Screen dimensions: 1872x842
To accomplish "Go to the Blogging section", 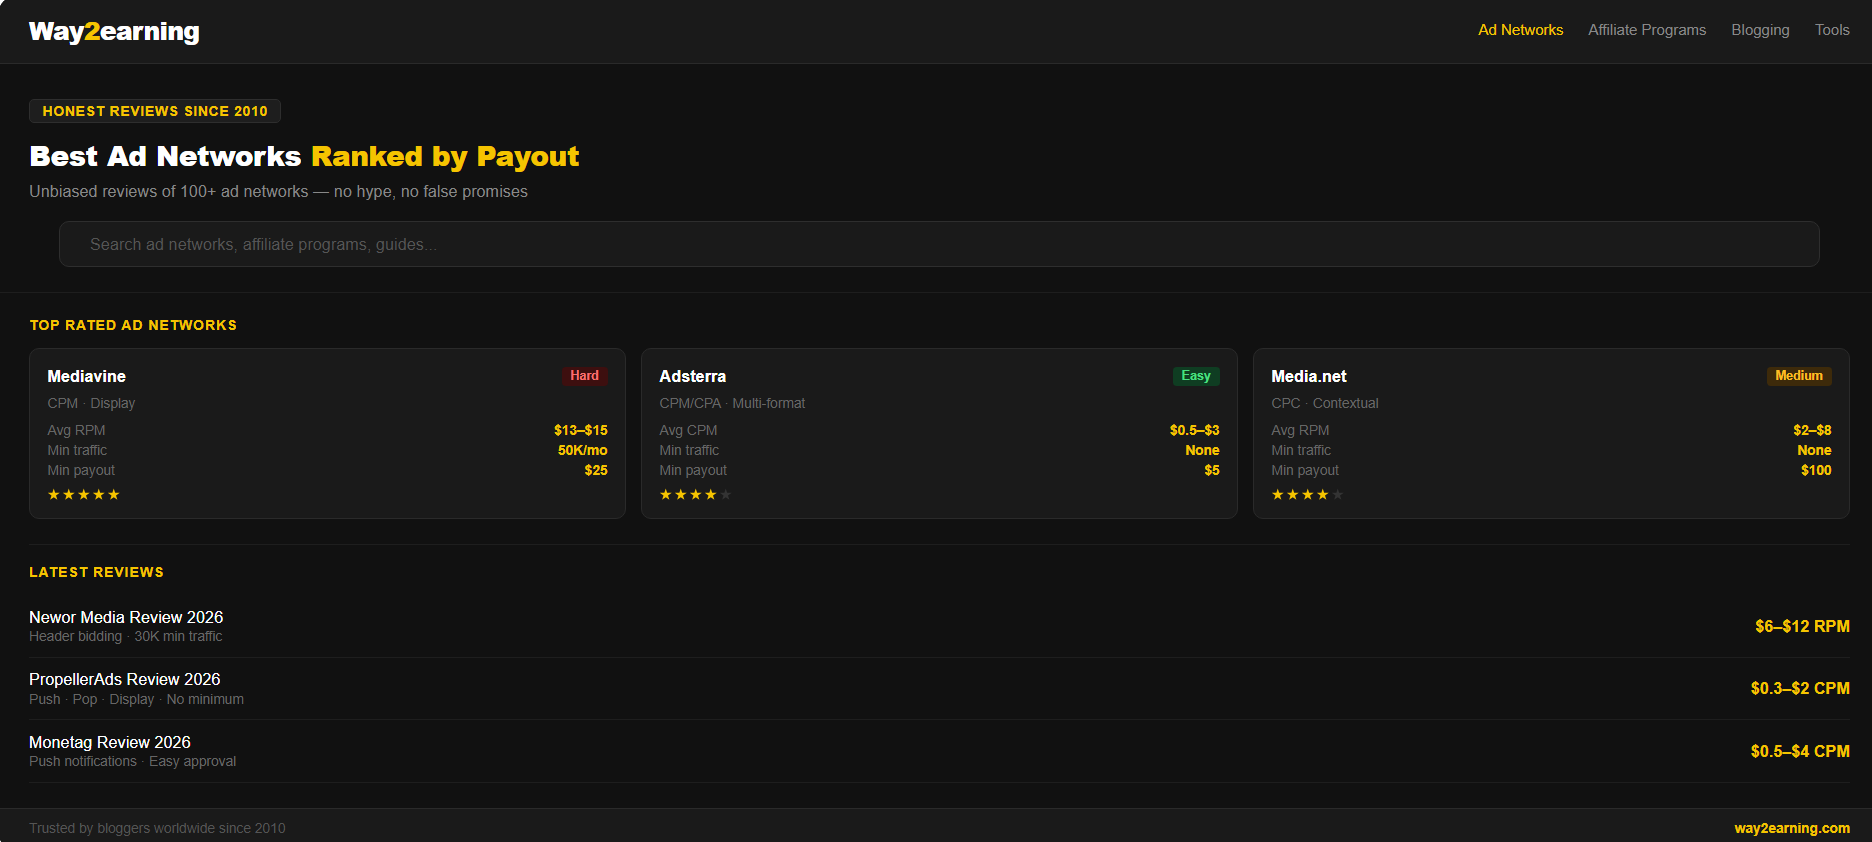I will pos(1760,30).
